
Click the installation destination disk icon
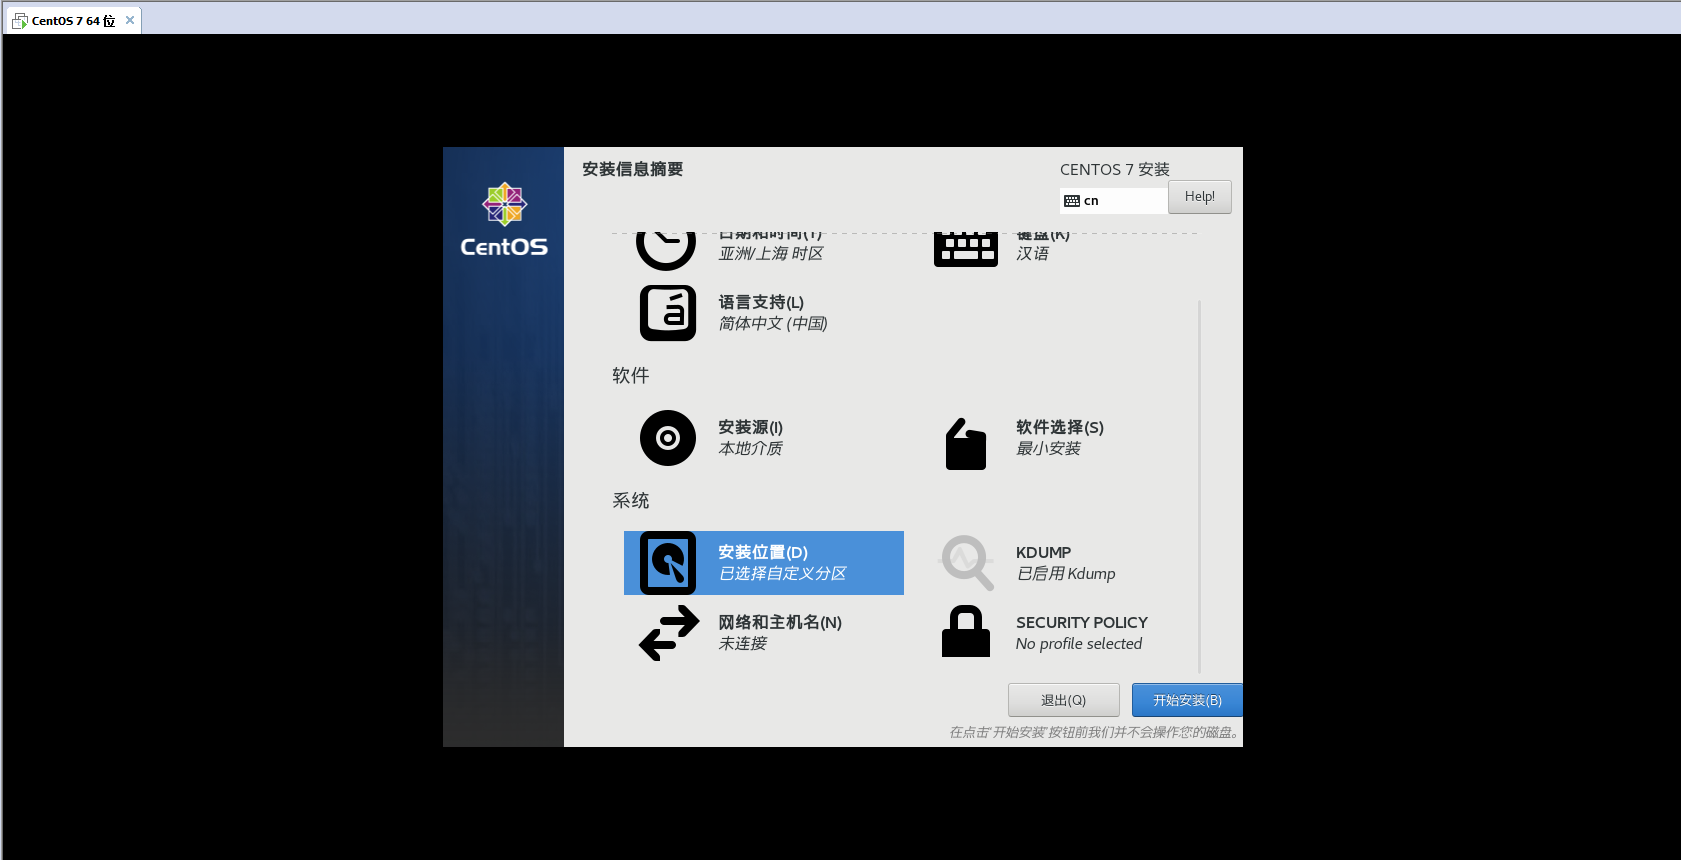[x=668, y=563]
